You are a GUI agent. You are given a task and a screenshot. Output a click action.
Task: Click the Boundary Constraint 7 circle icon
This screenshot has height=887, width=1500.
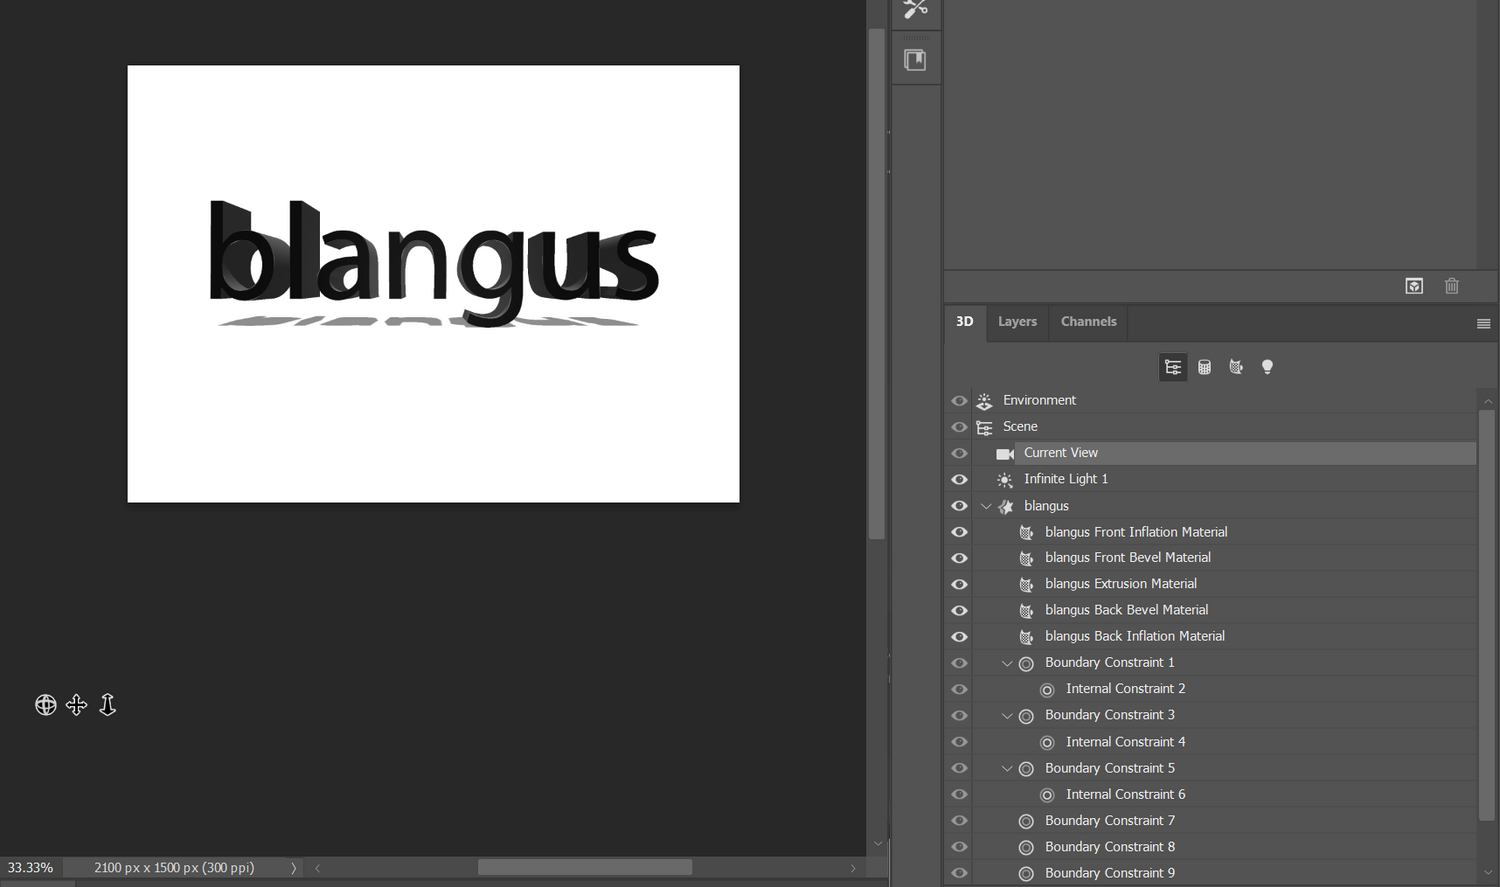point(1026,821)
